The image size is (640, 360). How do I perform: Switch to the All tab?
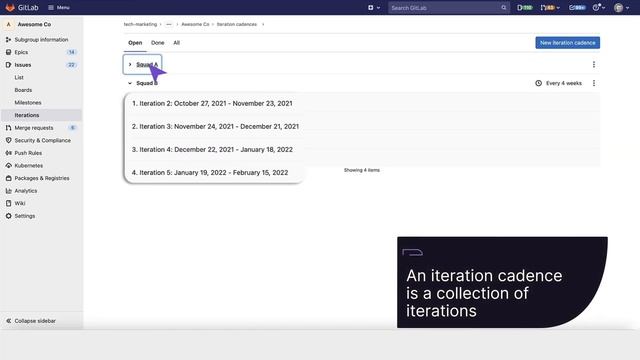coord(176,43)
